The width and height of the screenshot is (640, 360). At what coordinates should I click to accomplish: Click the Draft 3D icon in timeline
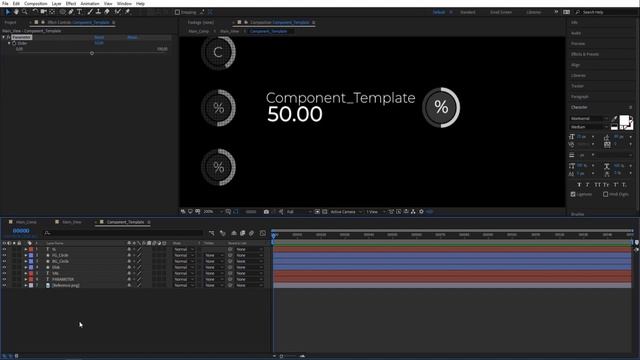222,233
